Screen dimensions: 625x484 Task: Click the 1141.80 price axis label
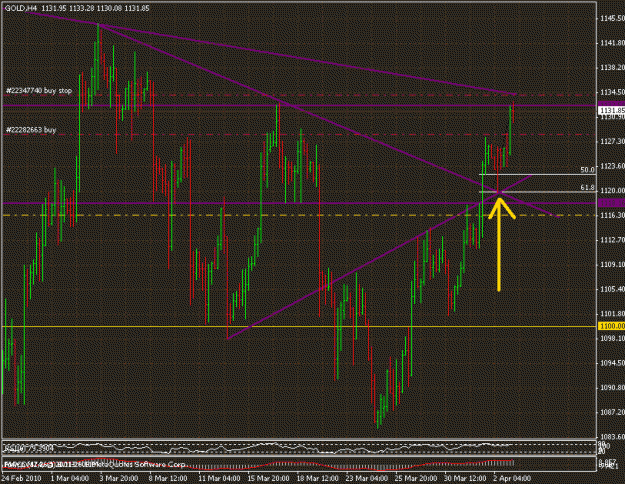(612, 43)
